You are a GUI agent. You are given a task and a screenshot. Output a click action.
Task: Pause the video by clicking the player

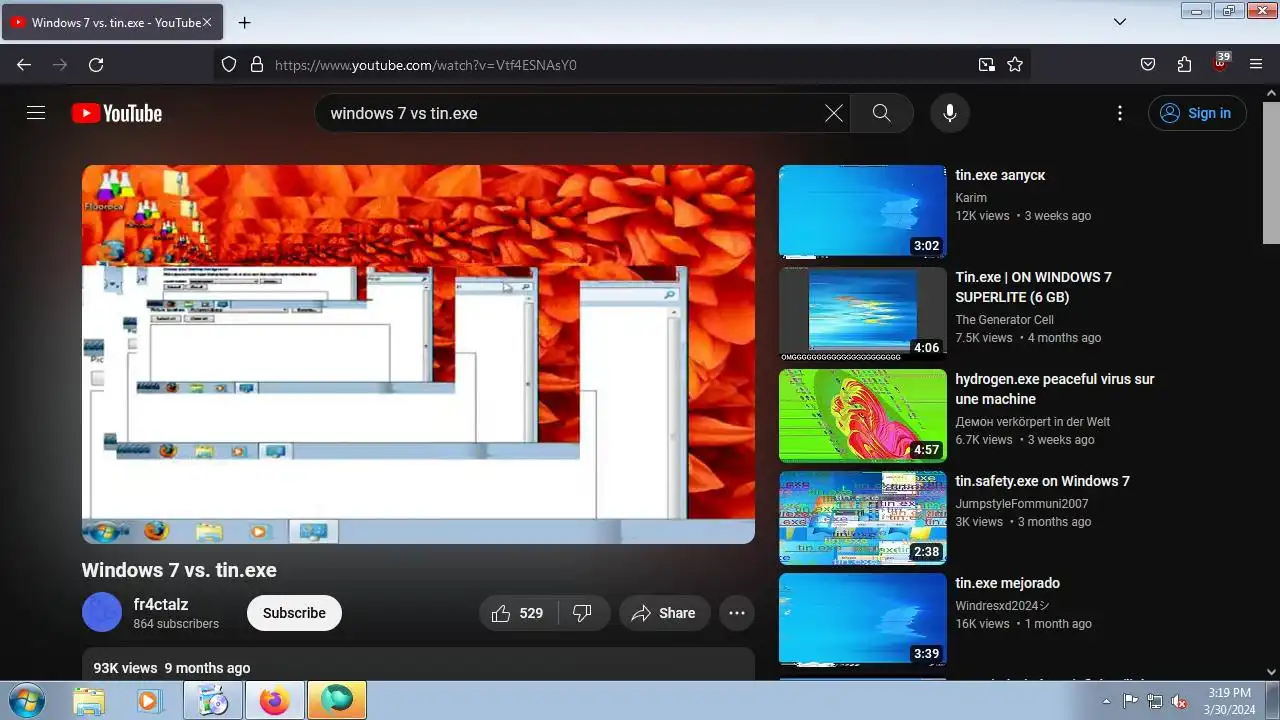click(x=418, y=354)
